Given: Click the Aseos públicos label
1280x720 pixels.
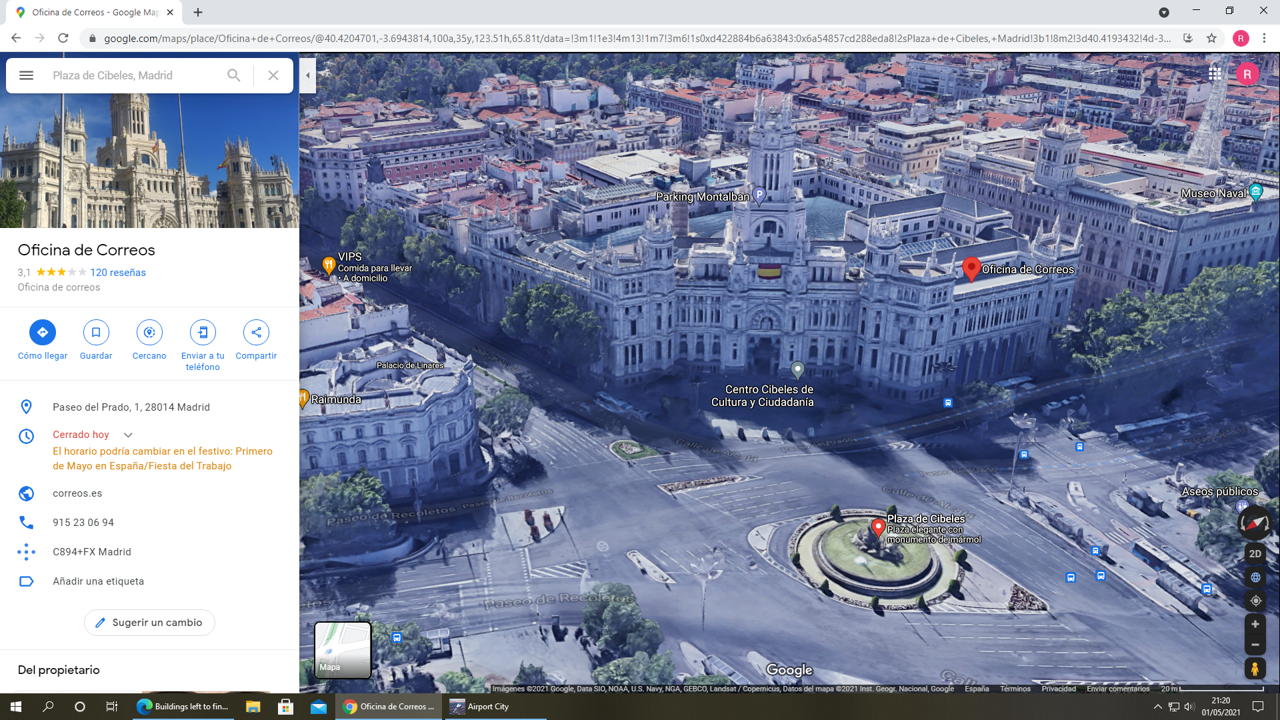Looking at the screenshot, I should point(1219,492).
